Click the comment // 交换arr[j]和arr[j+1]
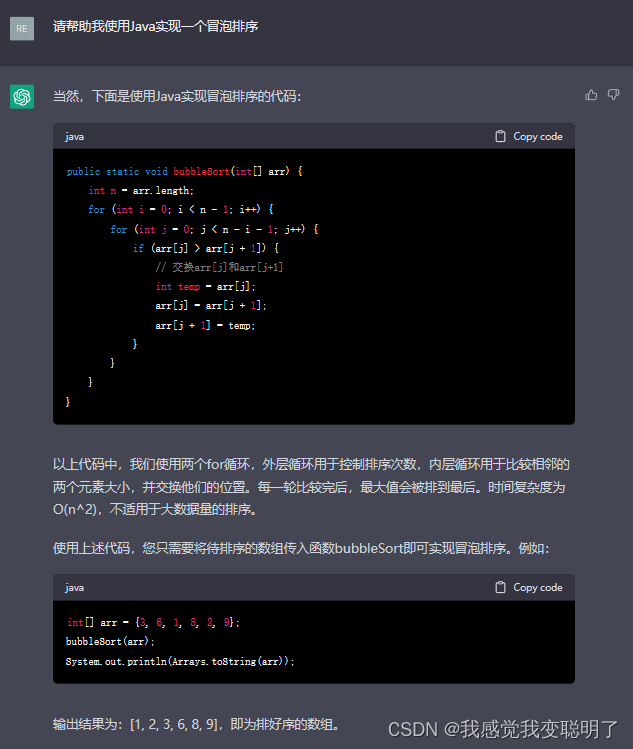 (x=219, y=268)
